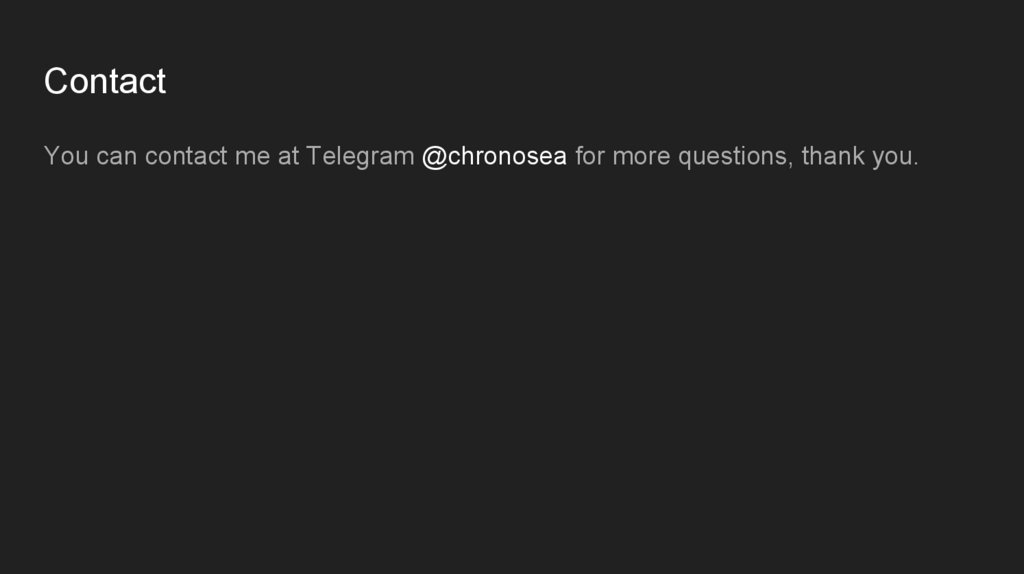Click the word "more" after the handle
This screenshot has width=1024, height=574.
pyautogui.click(x=641, y=157)
